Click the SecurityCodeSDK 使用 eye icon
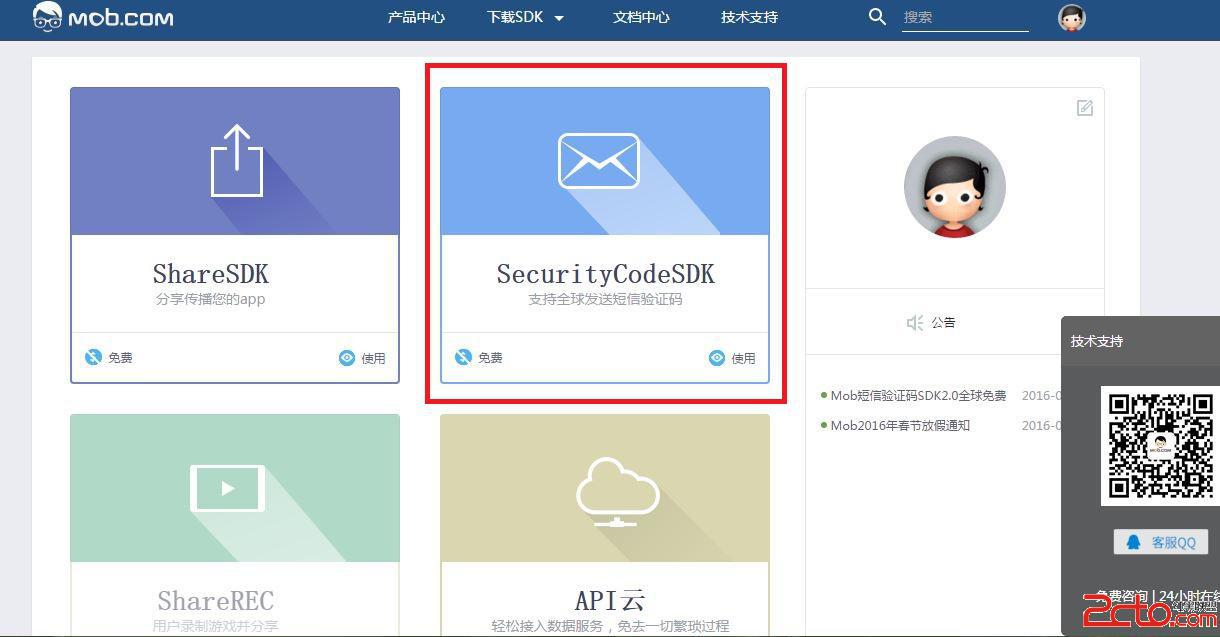 [x=717, y=357]
